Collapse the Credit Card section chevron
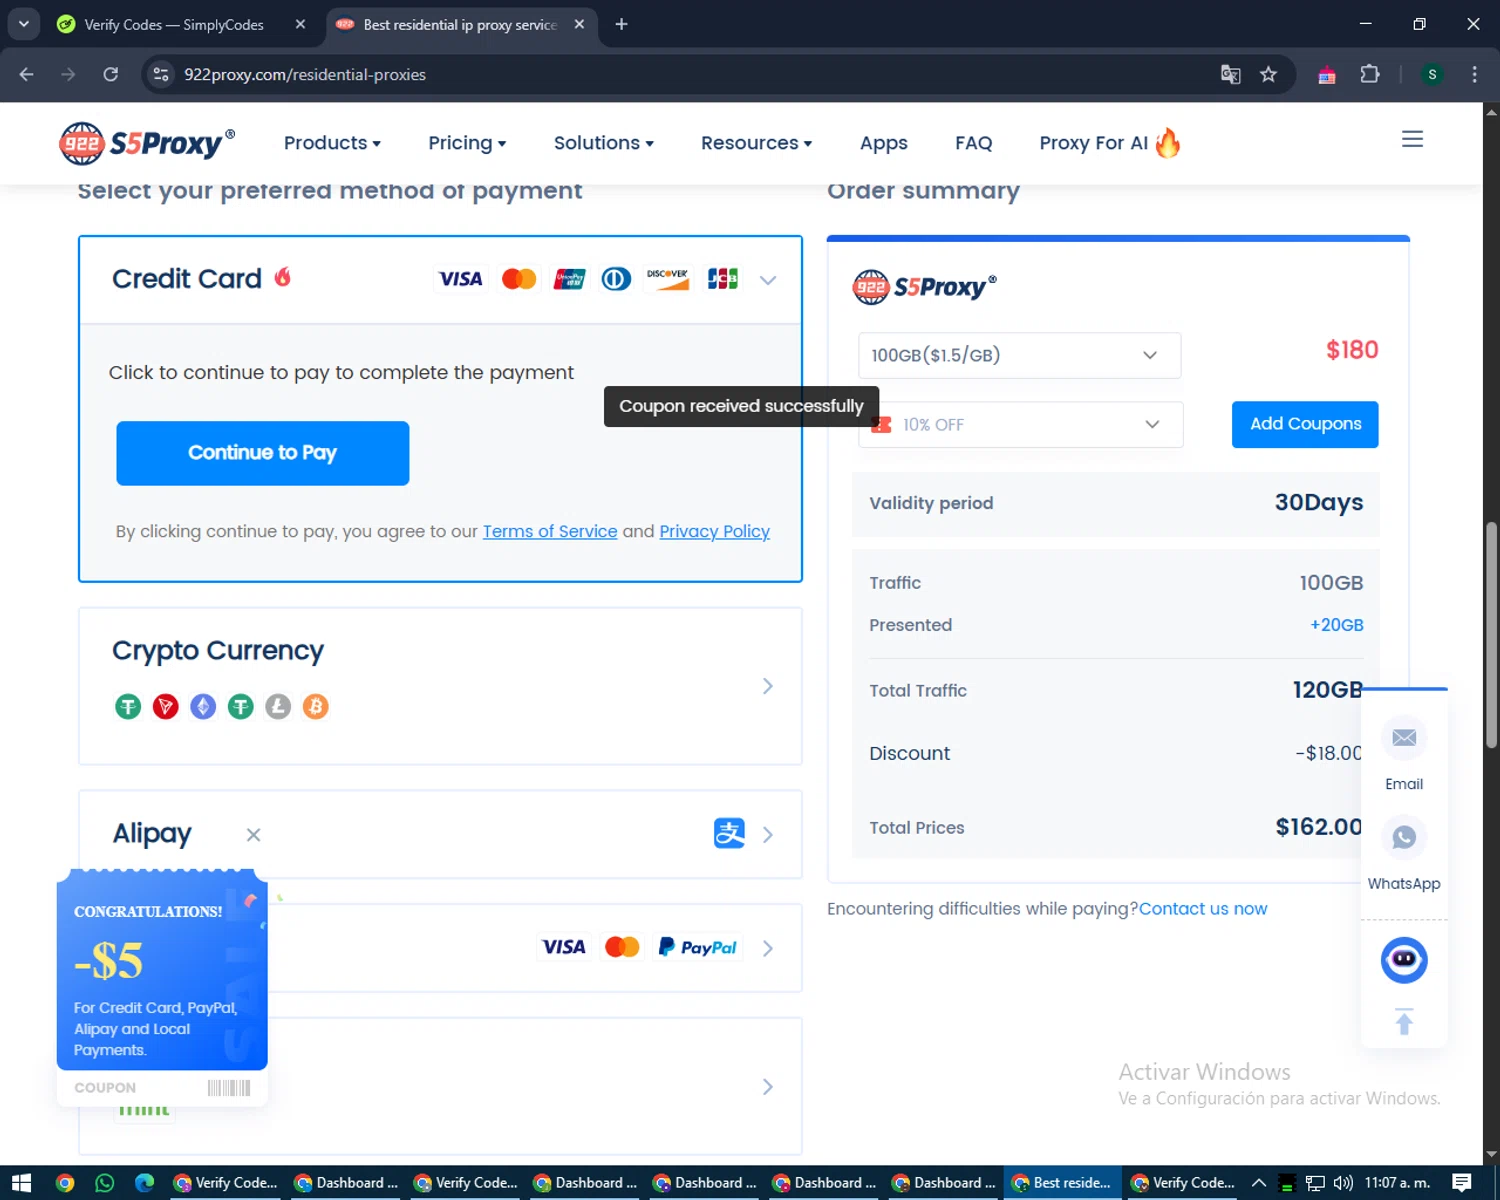Screen dimensions: 1500x1200 click(x=768, y=280)
